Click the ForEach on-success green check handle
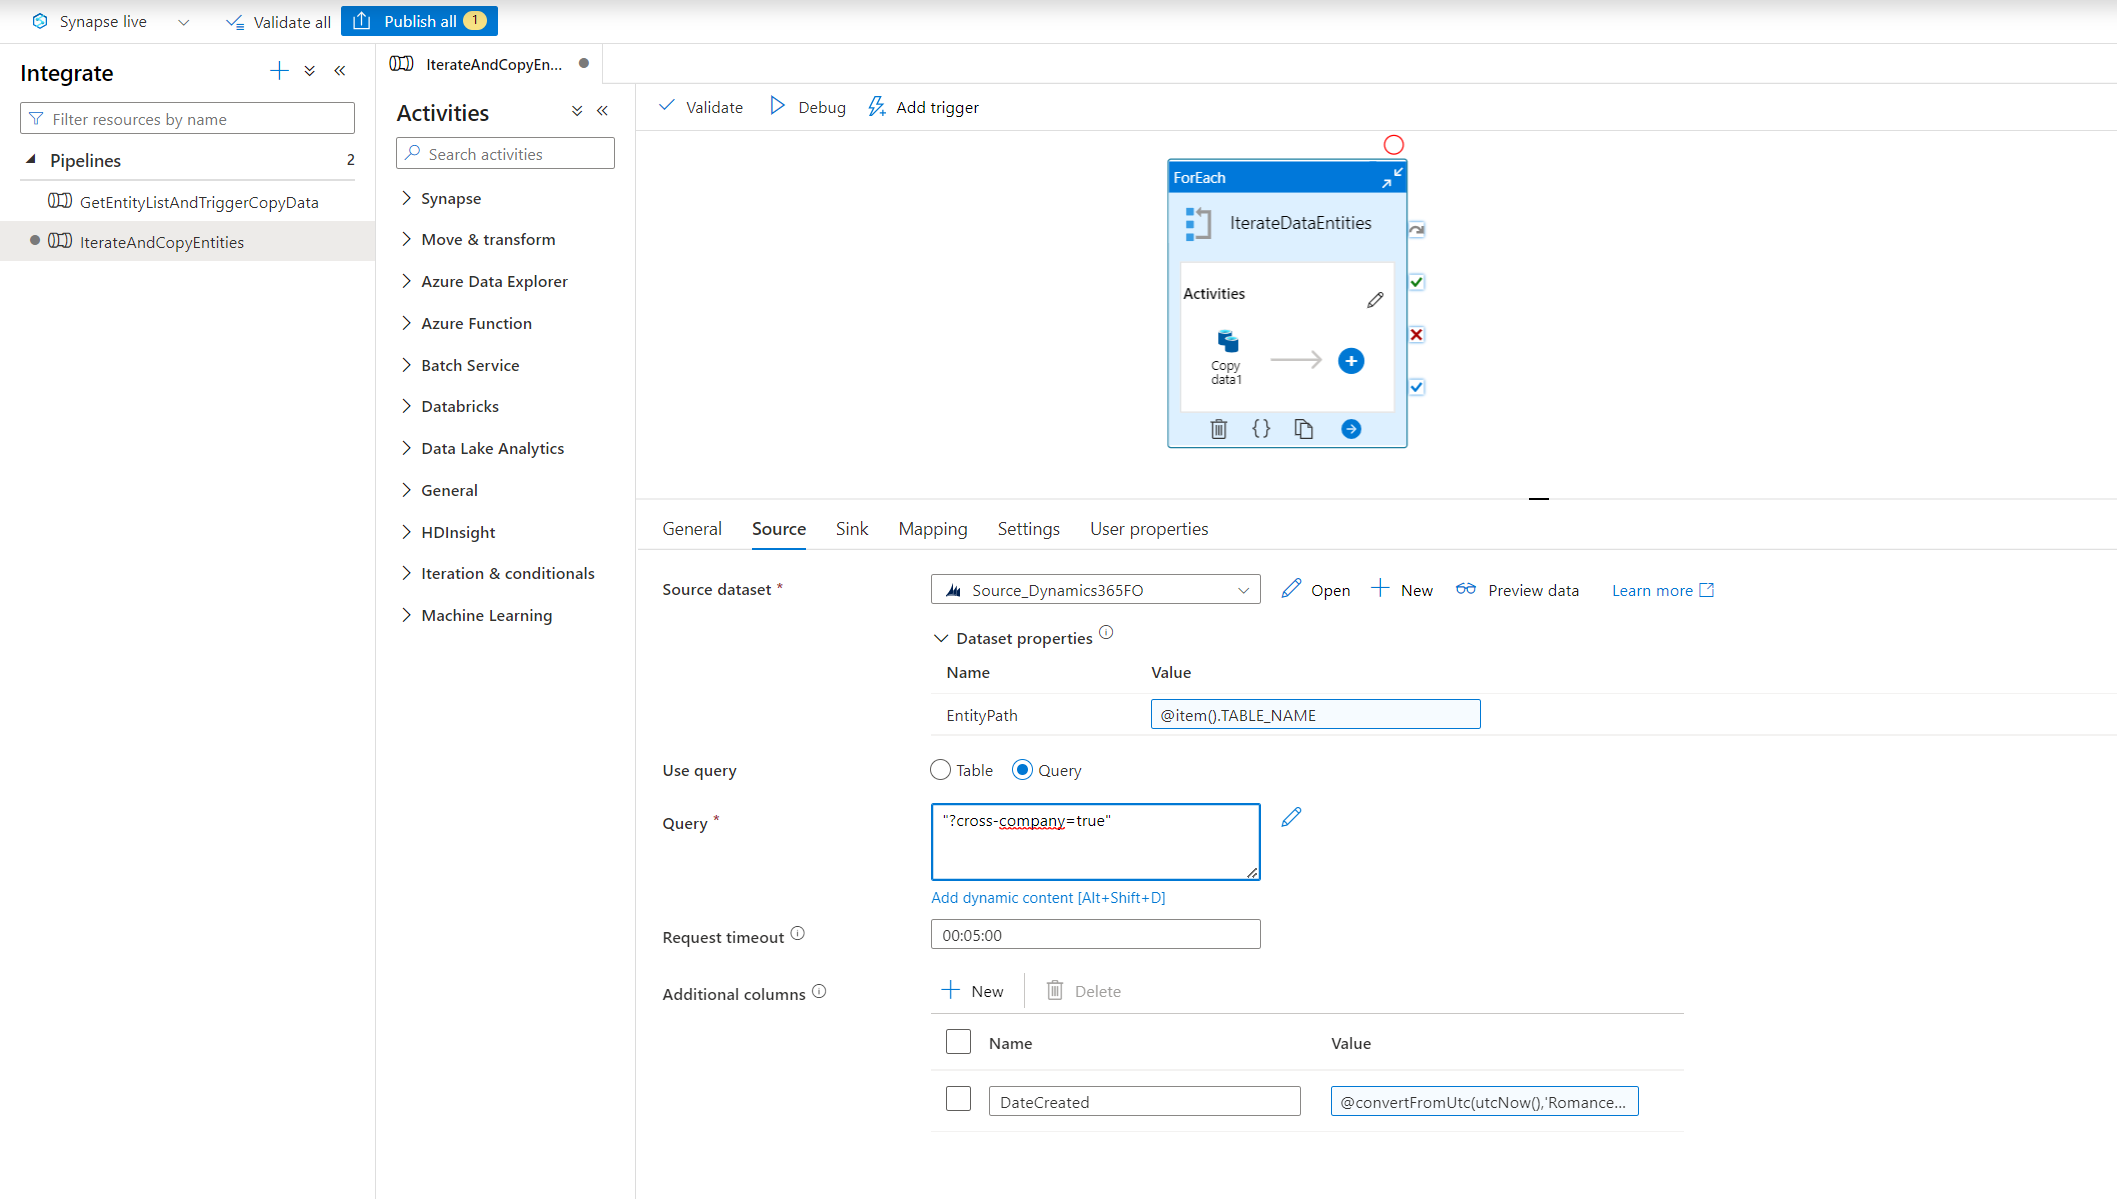Viewport: 2117px width, 1199px height. point(1416,282)
